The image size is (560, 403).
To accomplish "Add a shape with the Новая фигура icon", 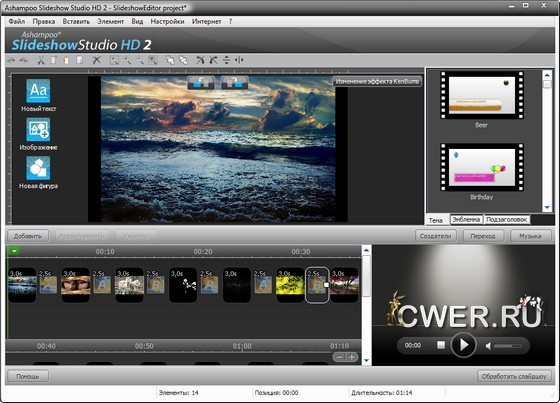I will pos(38,168).
